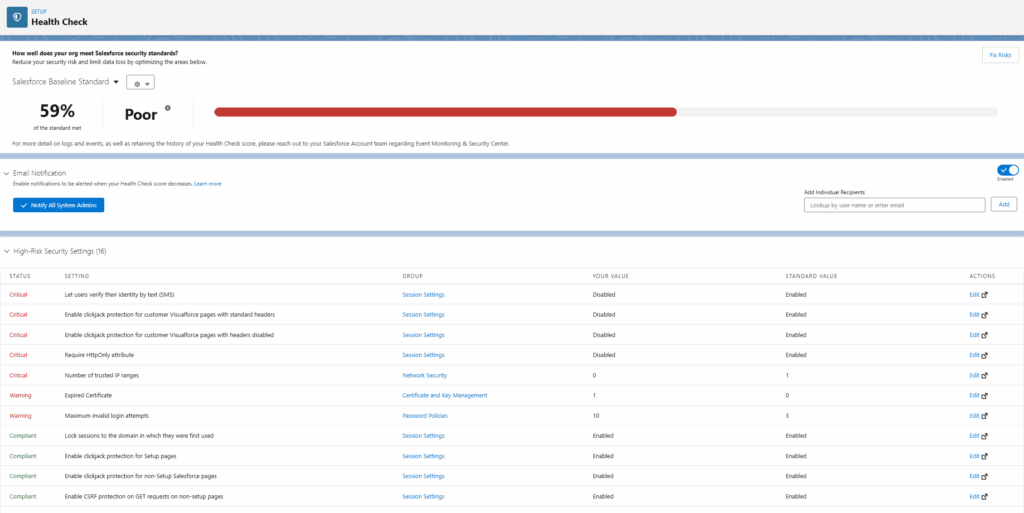Select 'Lock sessions to the domain' setting text
The width and height of the screenshot is (1024, 513).
(x=139, y=435)
